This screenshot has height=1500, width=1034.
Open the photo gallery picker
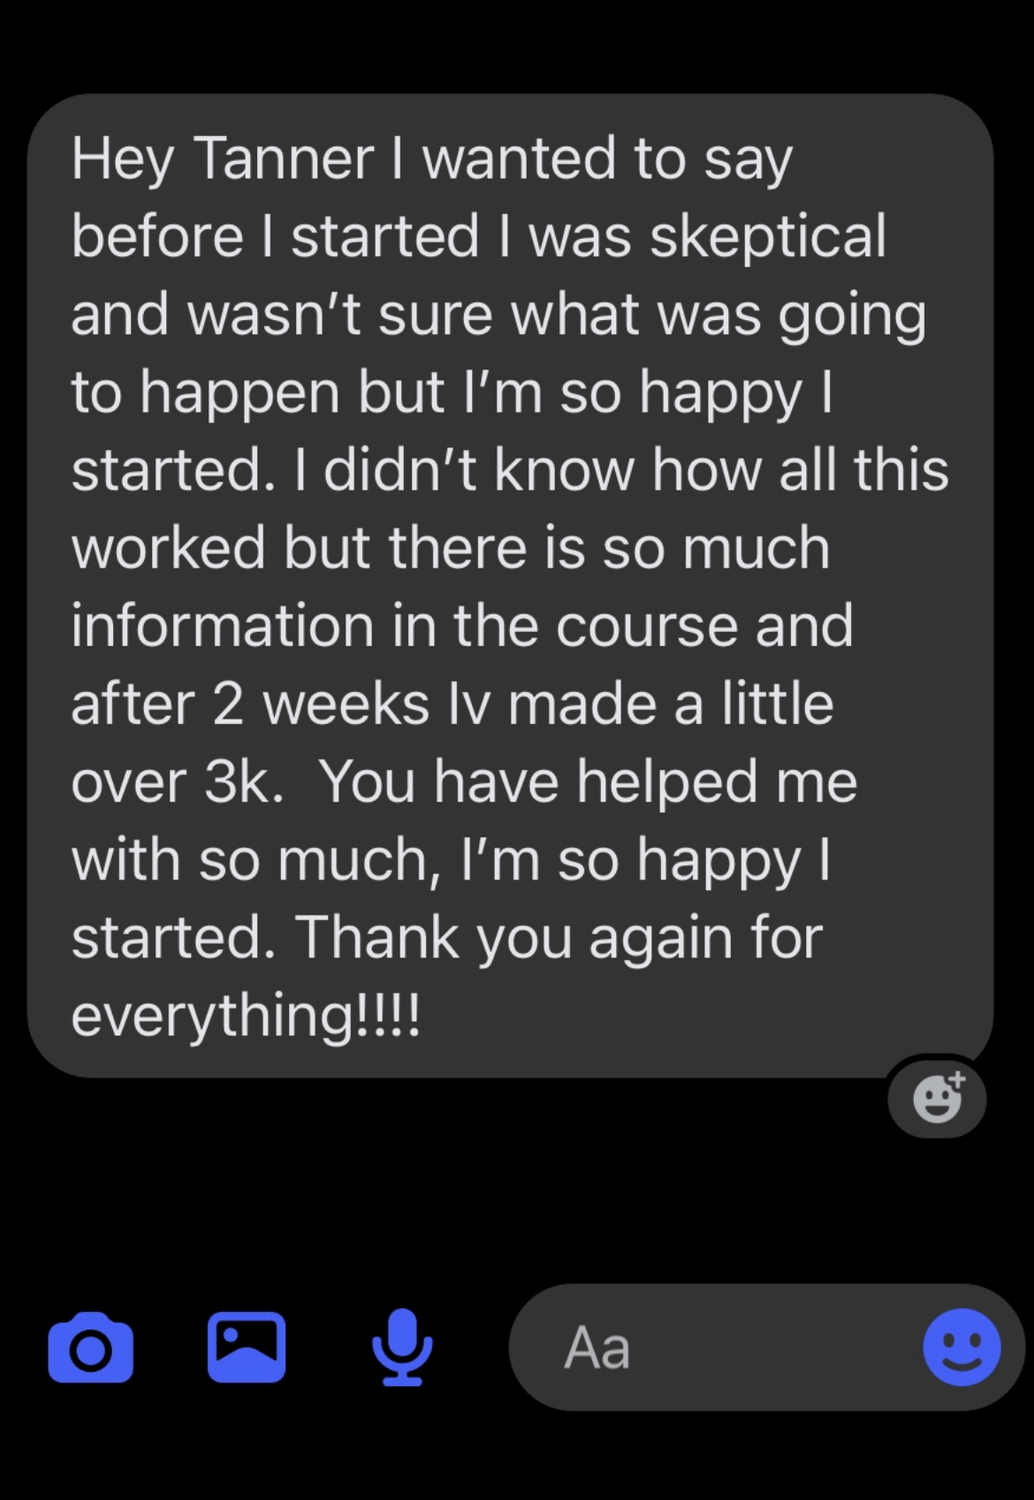coord(246,1347)
